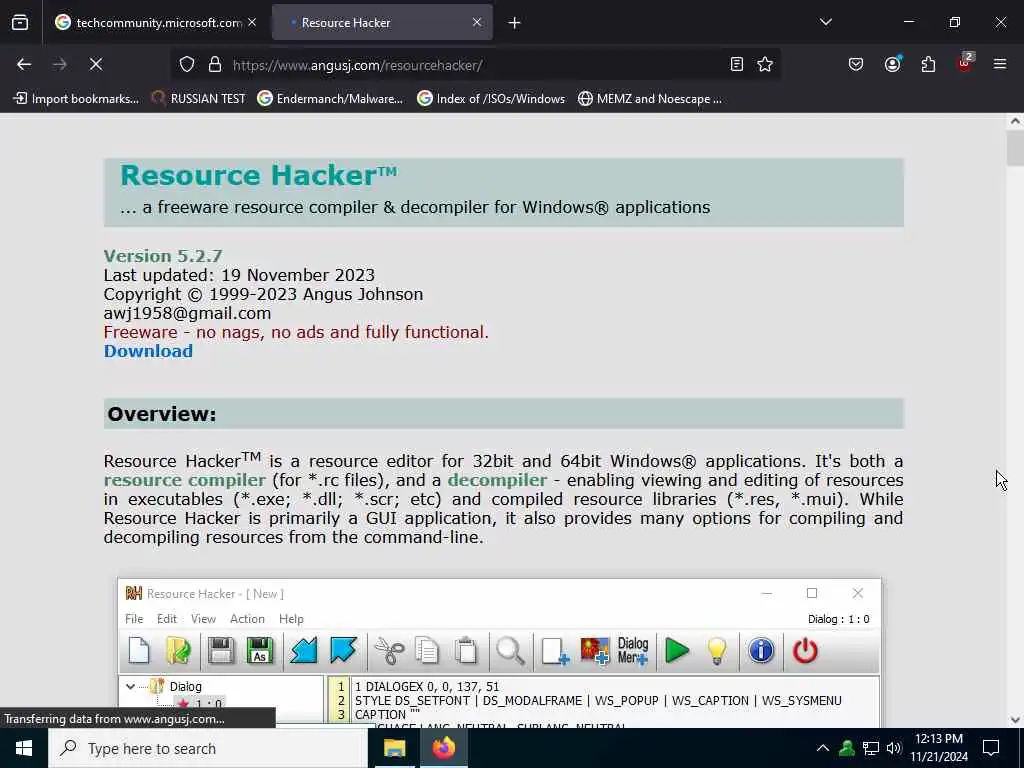
Task: Click the Save floppy disk toolbar icon
Action: pos(221,651)
